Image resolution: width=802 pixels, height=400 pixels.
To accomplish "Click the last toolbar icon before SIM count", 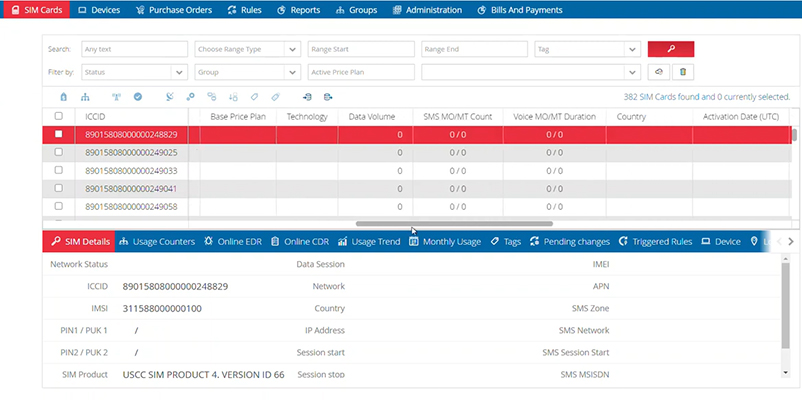I will coord(328,97).
